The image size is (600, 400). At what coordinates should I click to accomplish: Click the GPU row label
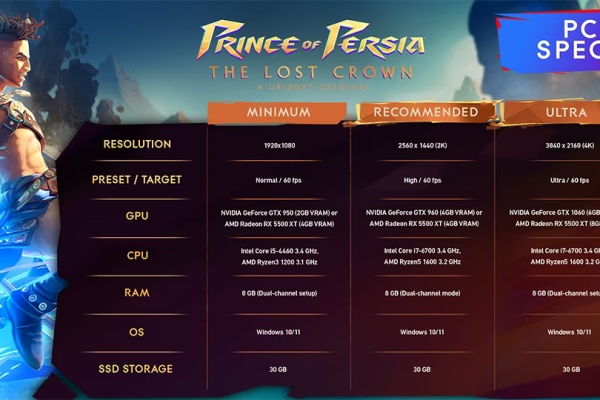[x=137, y=216]
